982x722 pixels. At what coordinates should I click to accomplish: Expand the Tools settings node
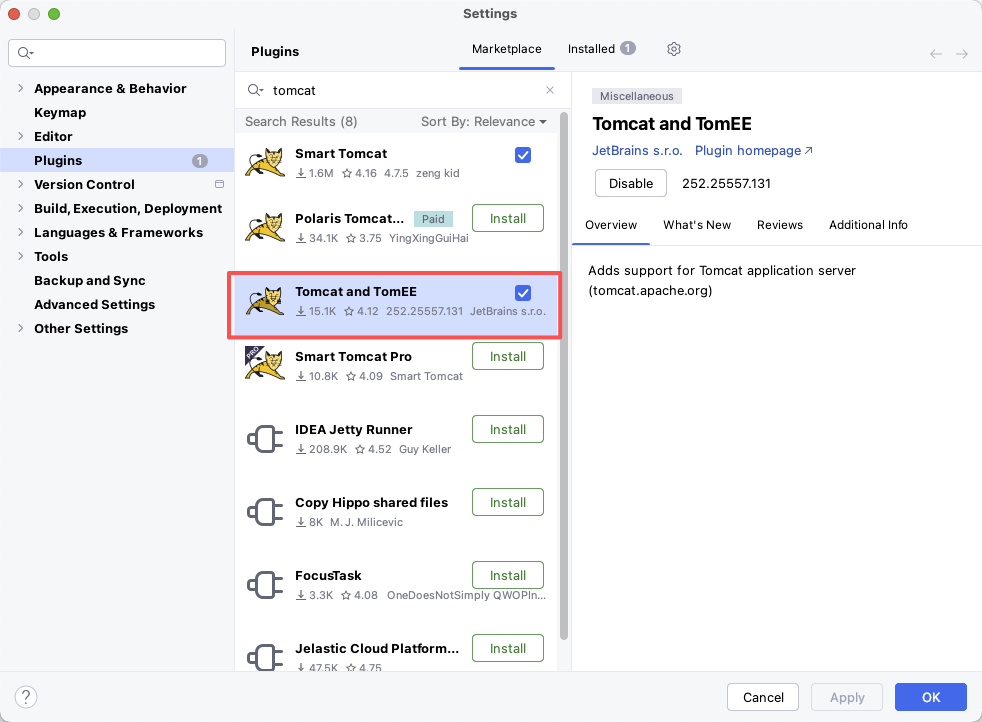(x=21, y=256)
